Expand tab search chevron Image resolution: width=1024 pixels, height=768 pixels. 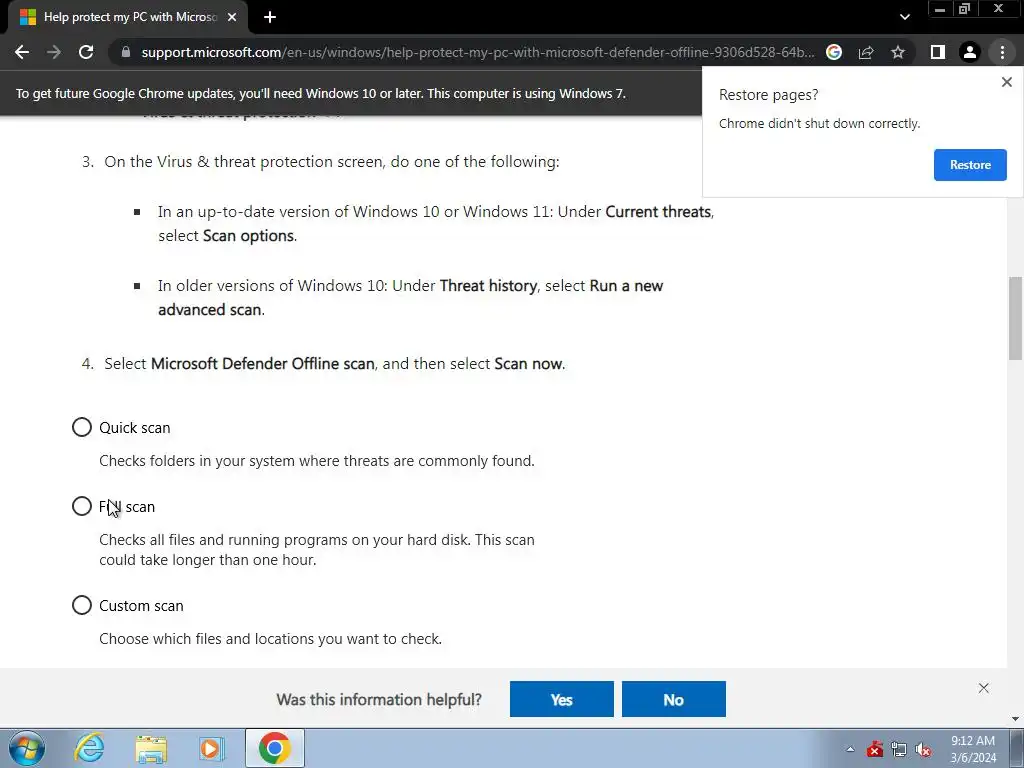point(904,17)
